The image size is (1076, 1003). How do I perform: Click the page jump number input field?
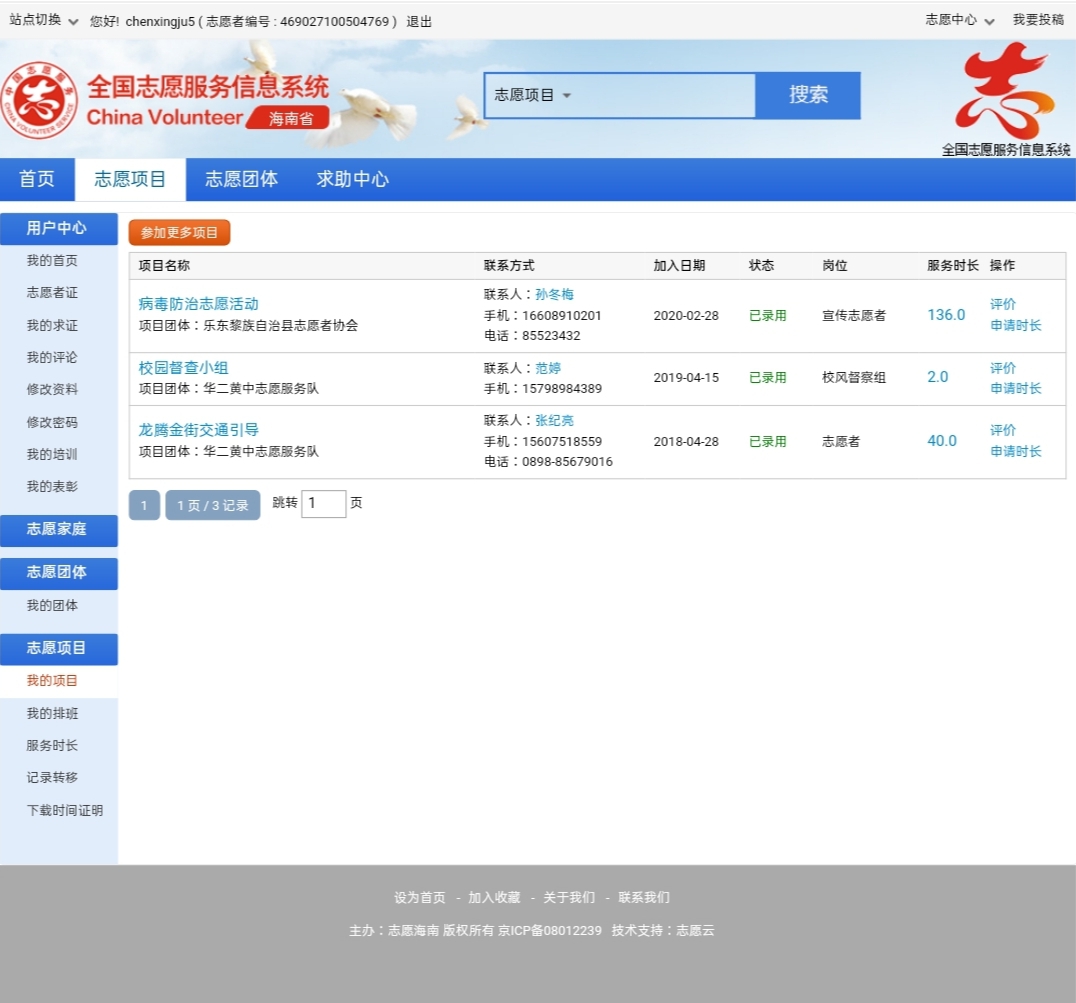[323, 504]
